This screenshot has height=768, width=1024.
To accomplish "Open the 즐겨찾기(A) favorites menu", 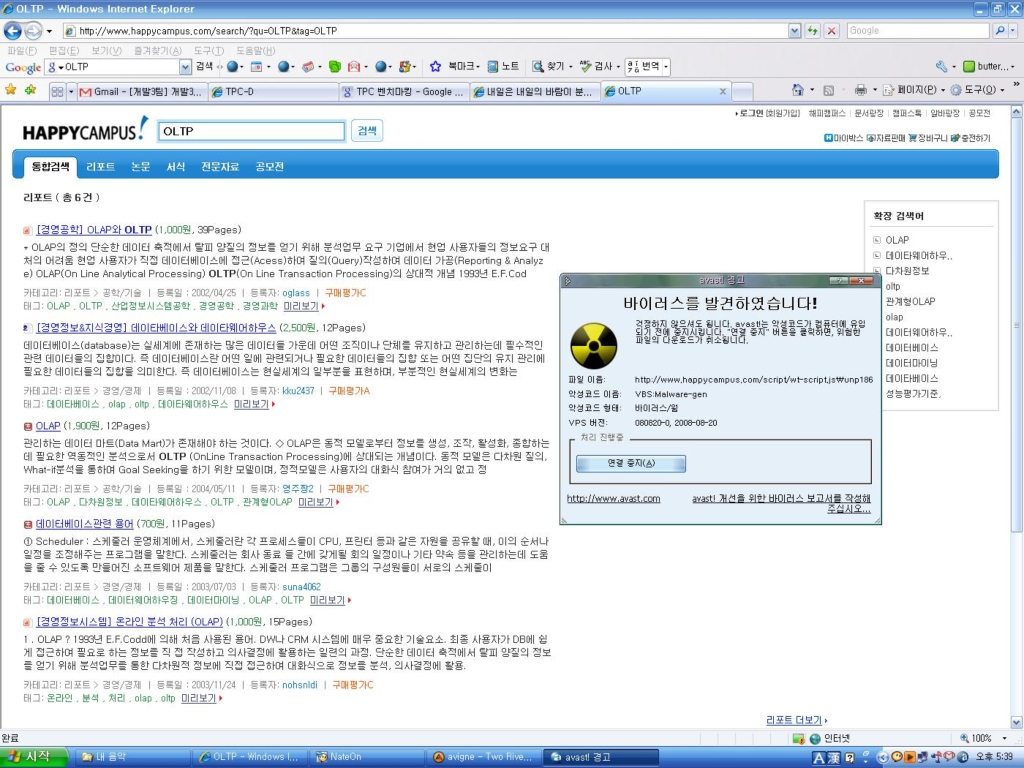I will point(157,50).
